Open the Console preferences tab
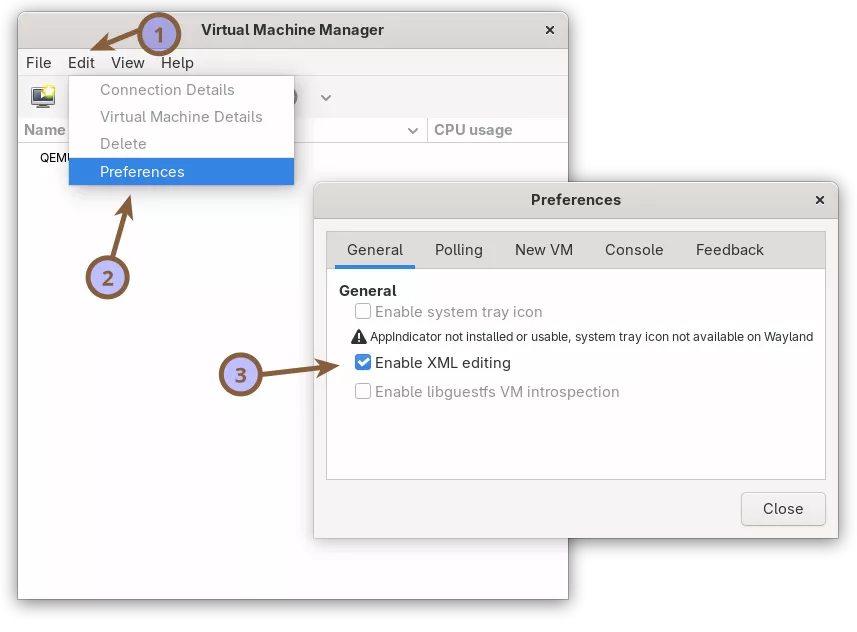Screen dimensions: 857x632 click(x=634, y=250)
